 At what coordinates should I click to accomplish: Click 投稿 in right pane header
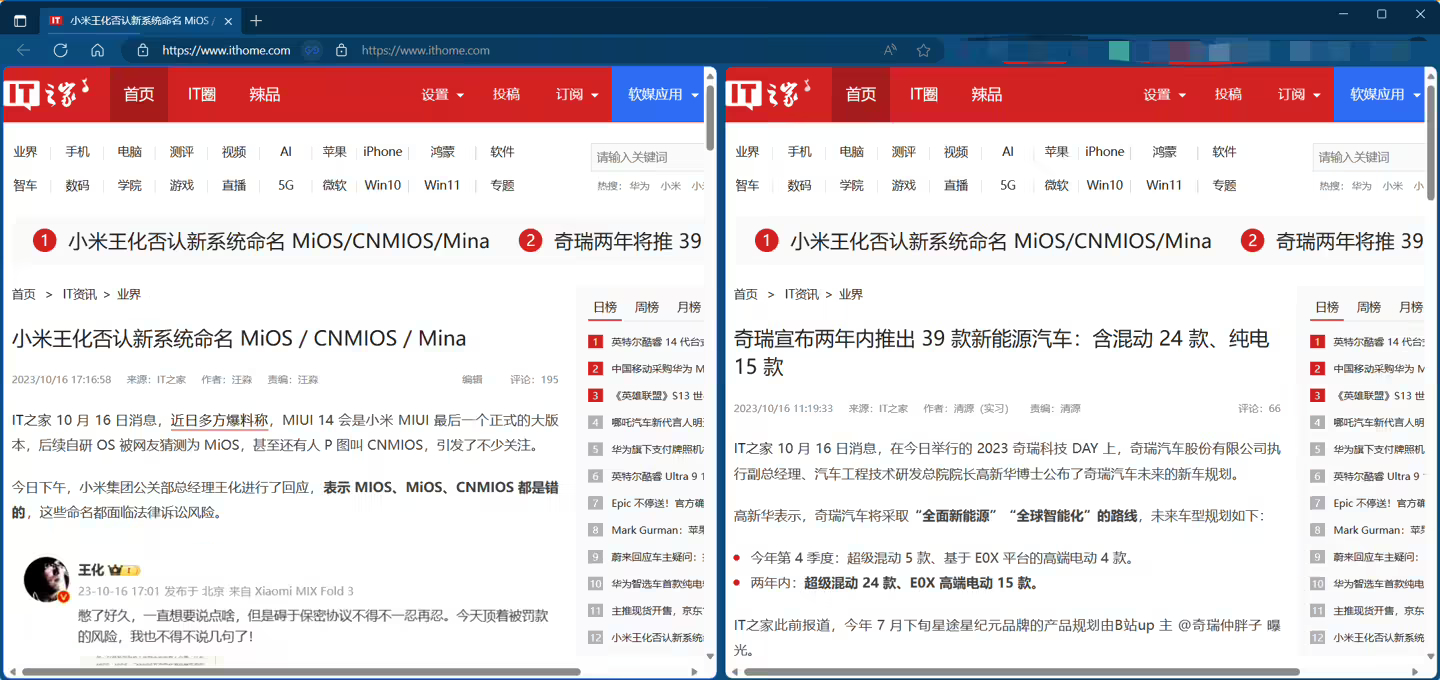coord(1228,94)
